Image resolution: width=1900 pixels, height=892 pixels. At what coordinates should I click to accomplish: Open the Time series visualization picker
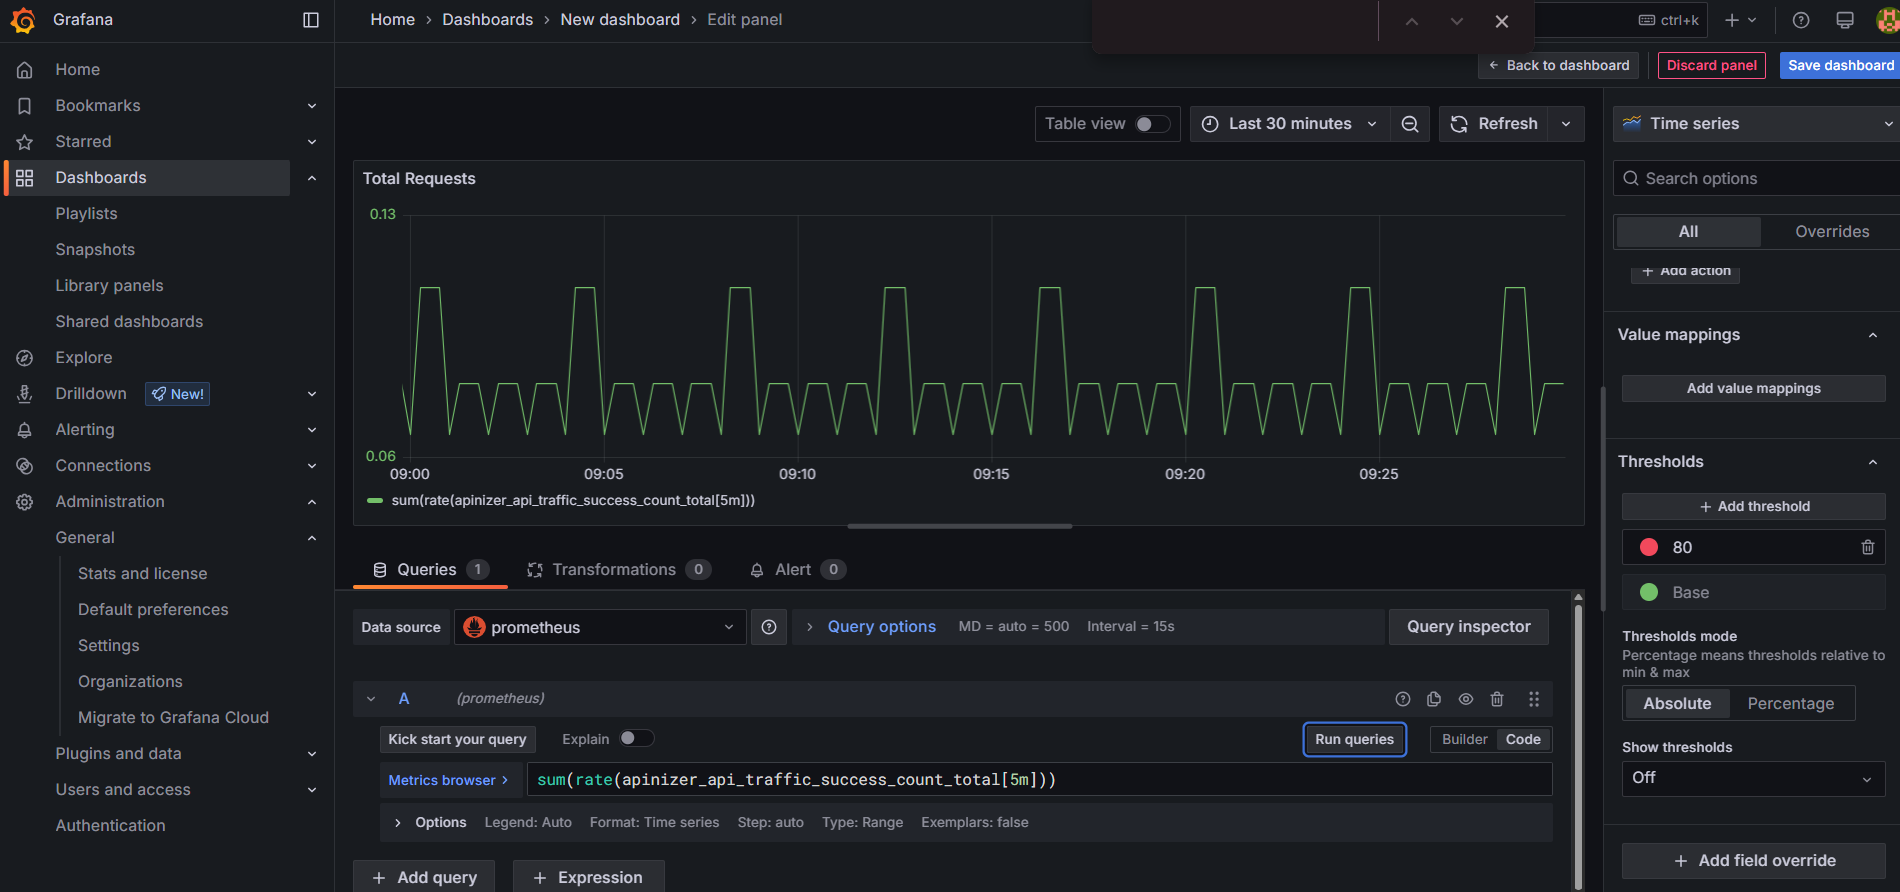[1756, 124]
